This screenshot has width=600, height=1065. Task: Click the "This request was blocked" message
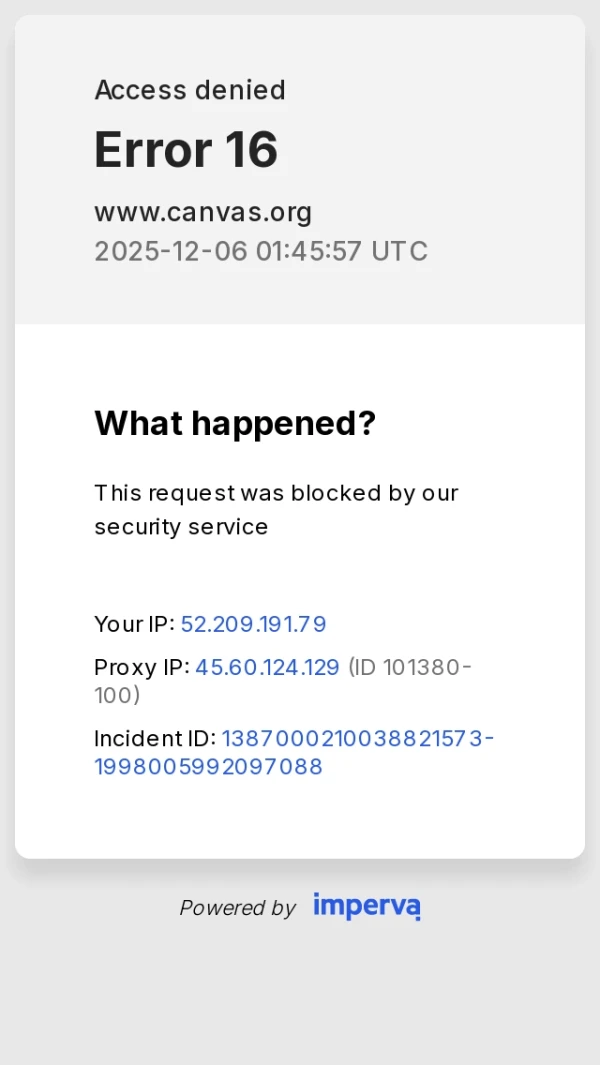[276, 493]
